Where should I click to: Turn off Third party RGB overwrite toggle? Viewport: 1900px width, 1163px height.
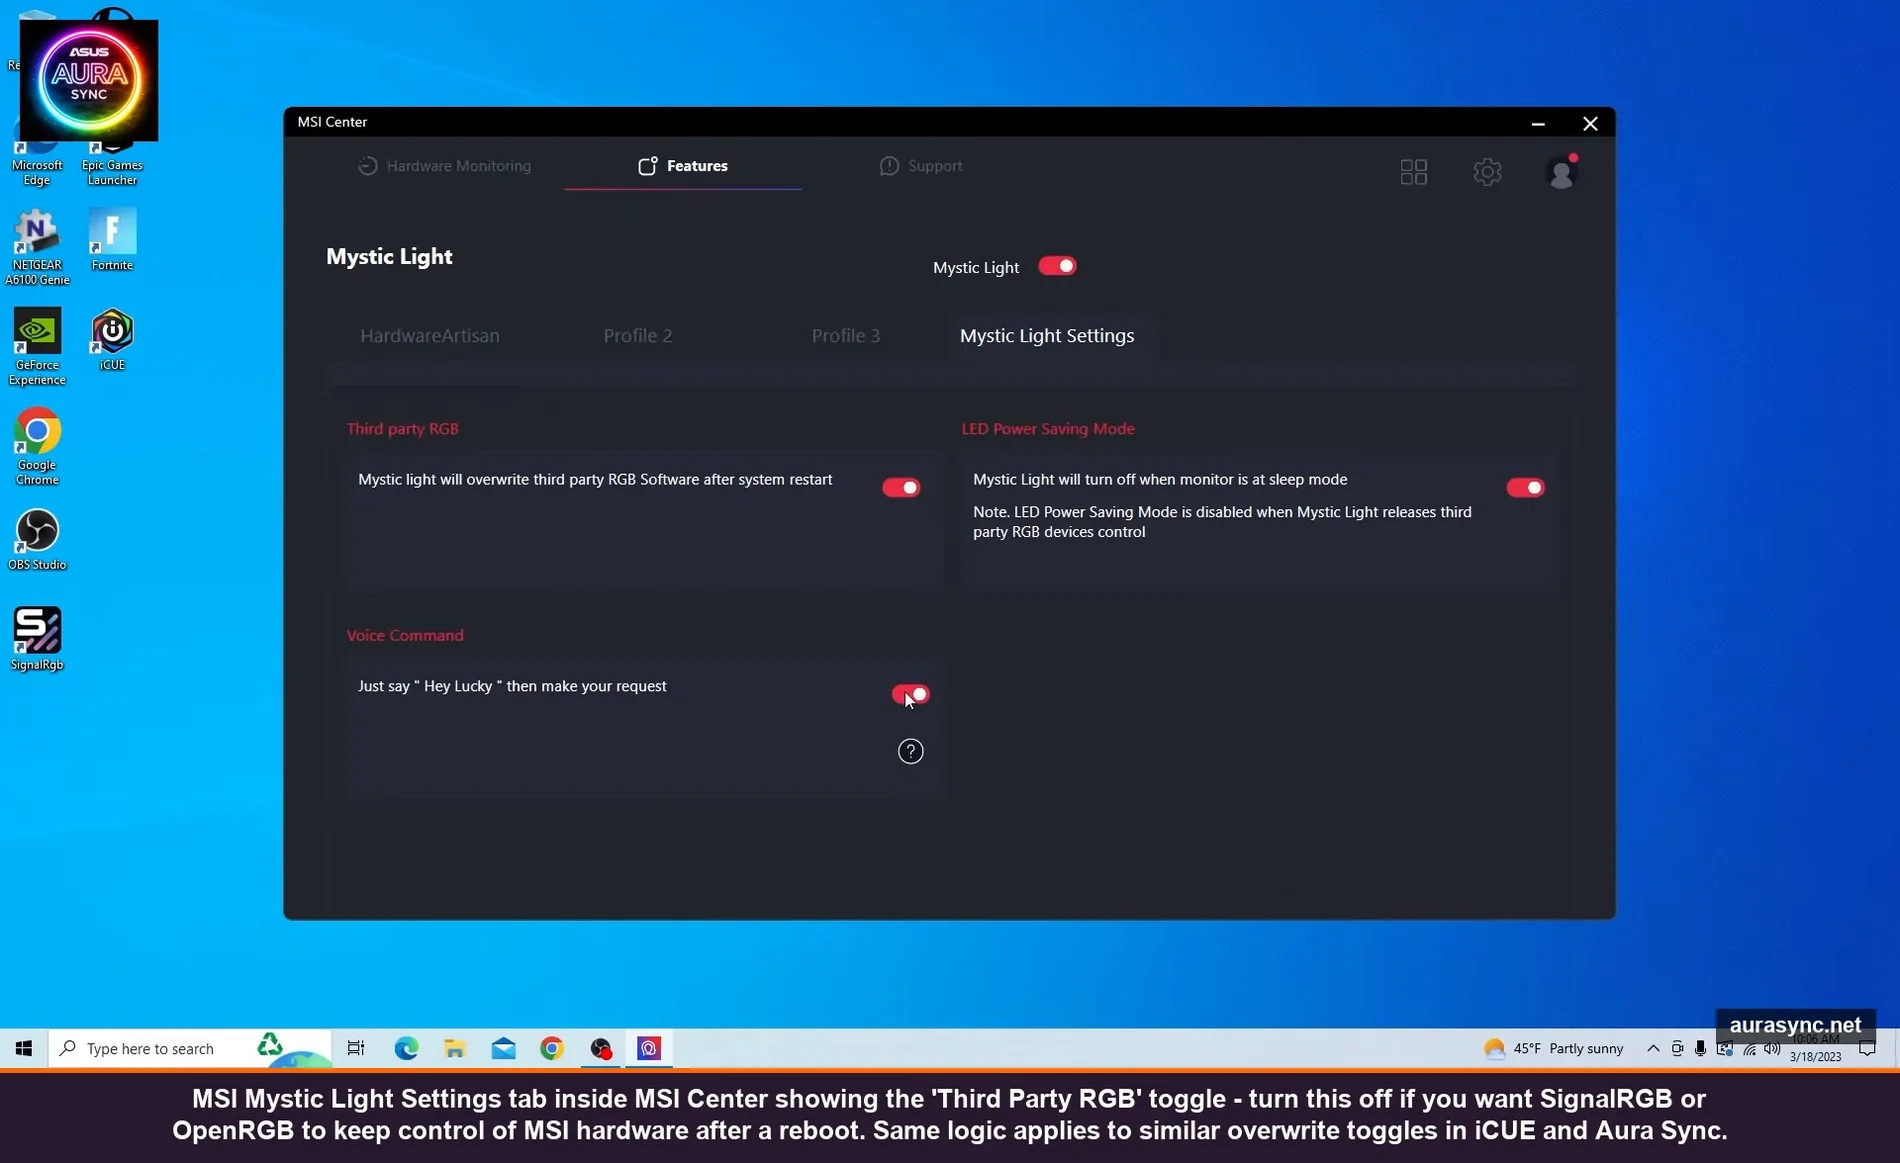point(900,488)
